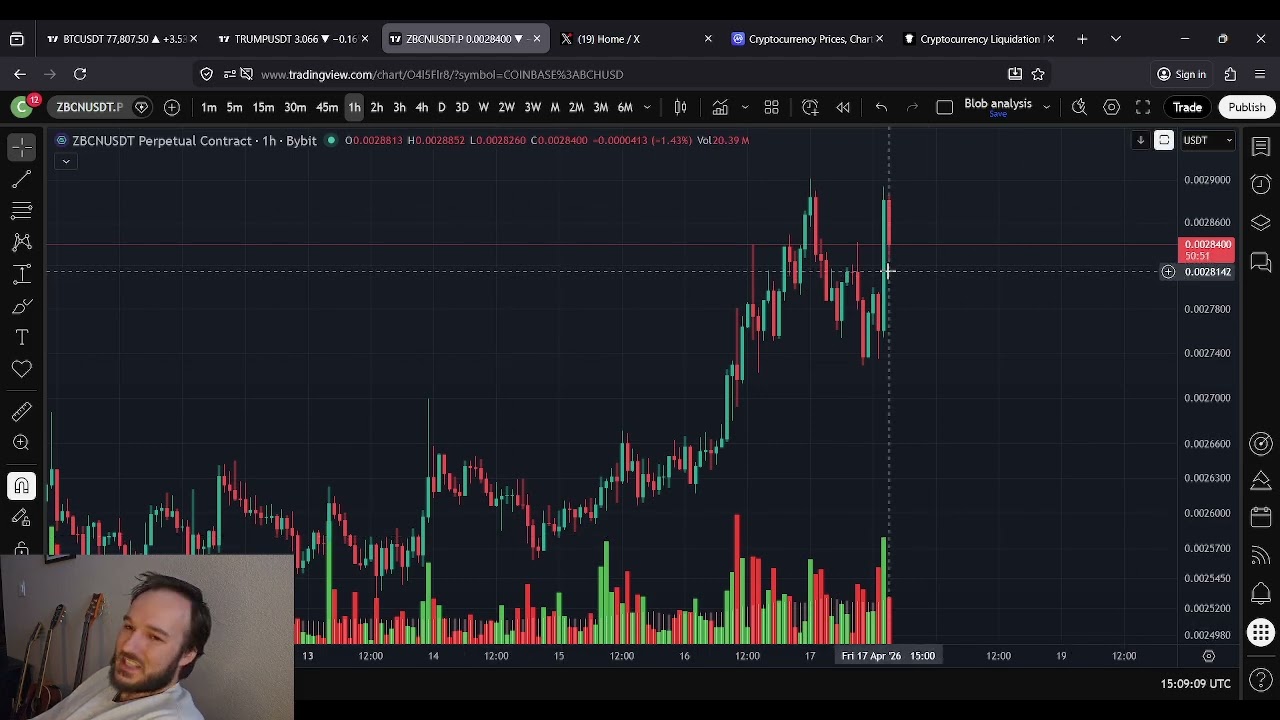Open the forecasting and measurement tools

pyautogui.click(x=21, y=275)
